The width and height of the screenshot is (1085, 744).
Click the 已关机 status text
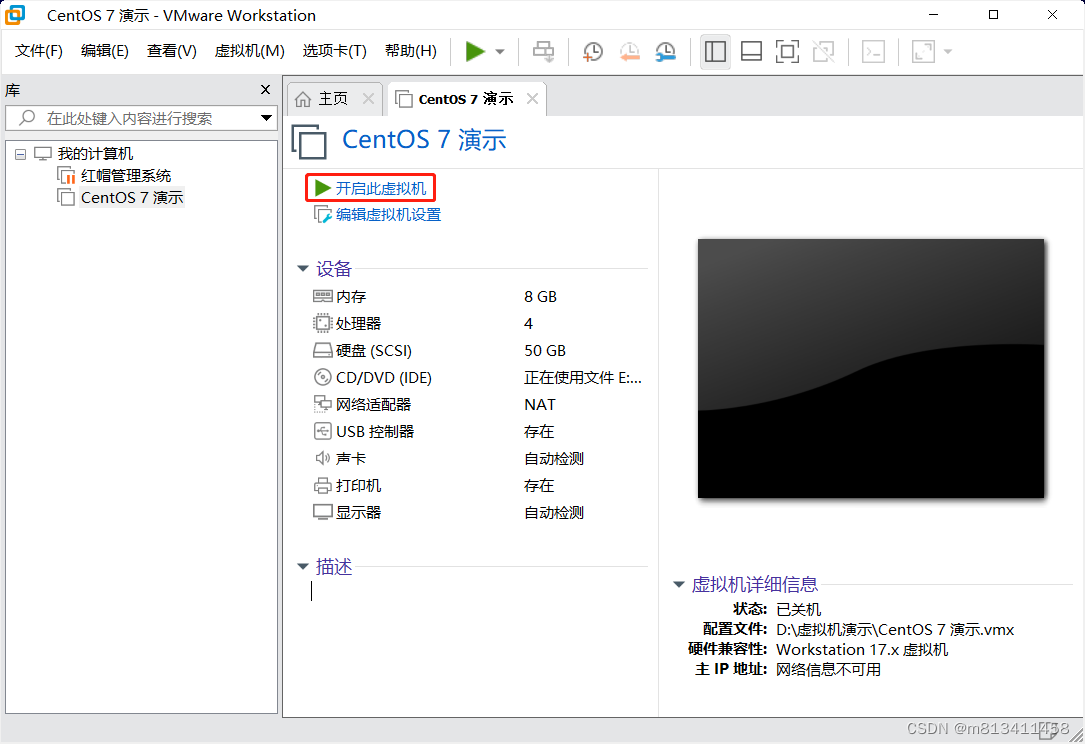coord(799,610)
